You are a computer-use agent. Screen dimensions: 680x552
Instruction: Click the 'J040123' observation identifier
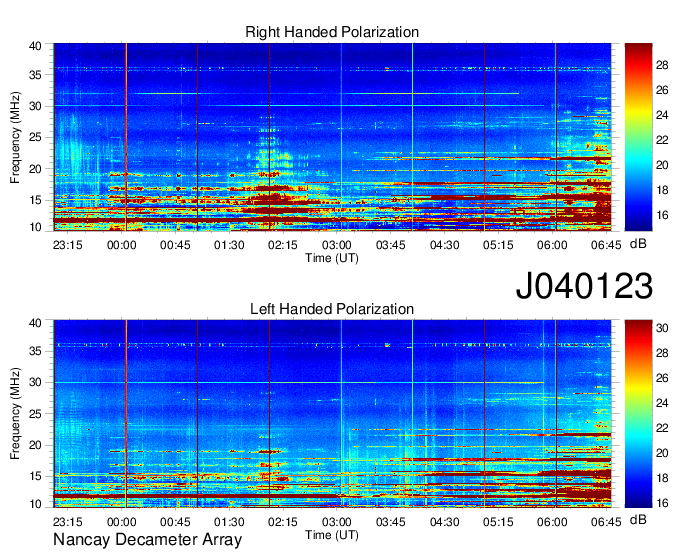tap(584, 286)
